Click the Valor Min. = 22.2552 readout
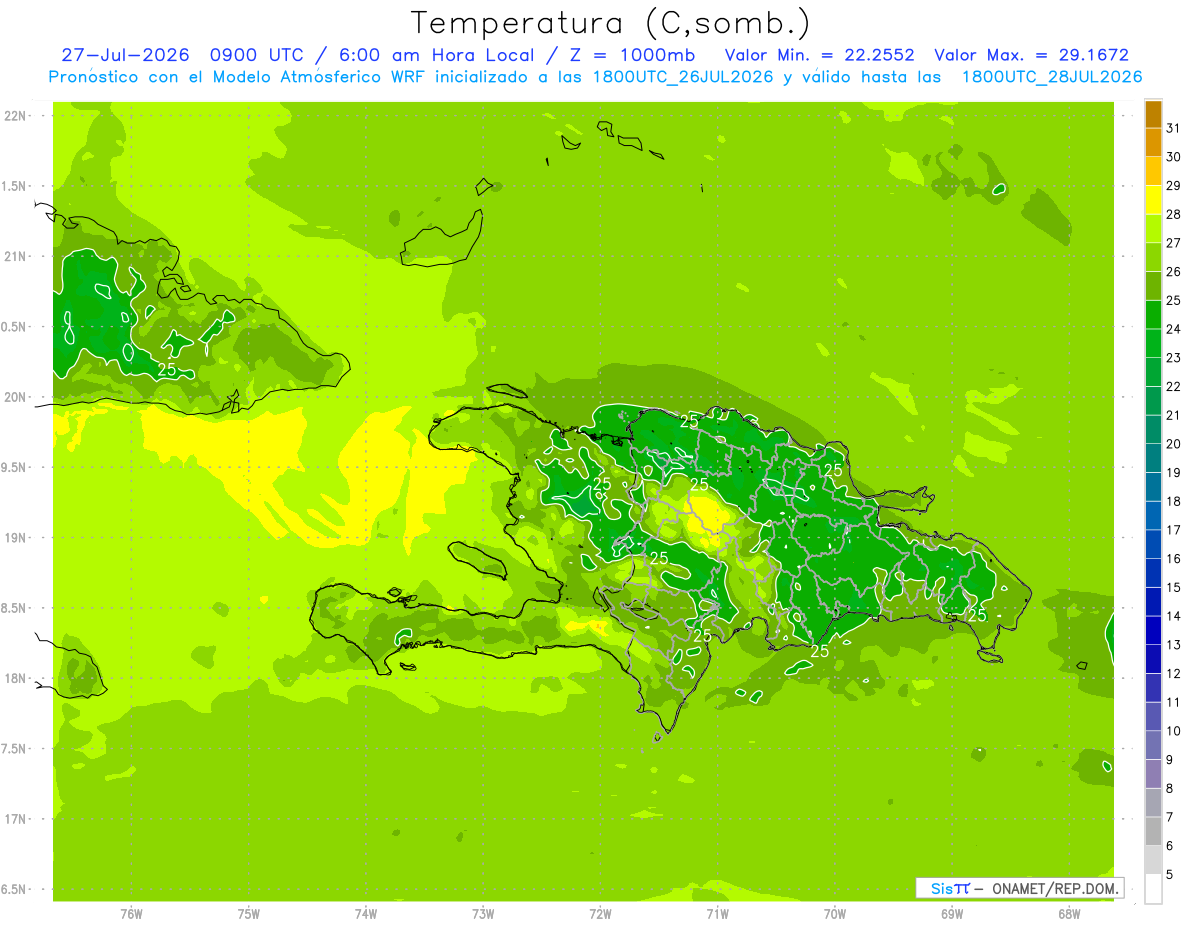The width and height of the screenshot is (1200, 927). pos(819,55)
